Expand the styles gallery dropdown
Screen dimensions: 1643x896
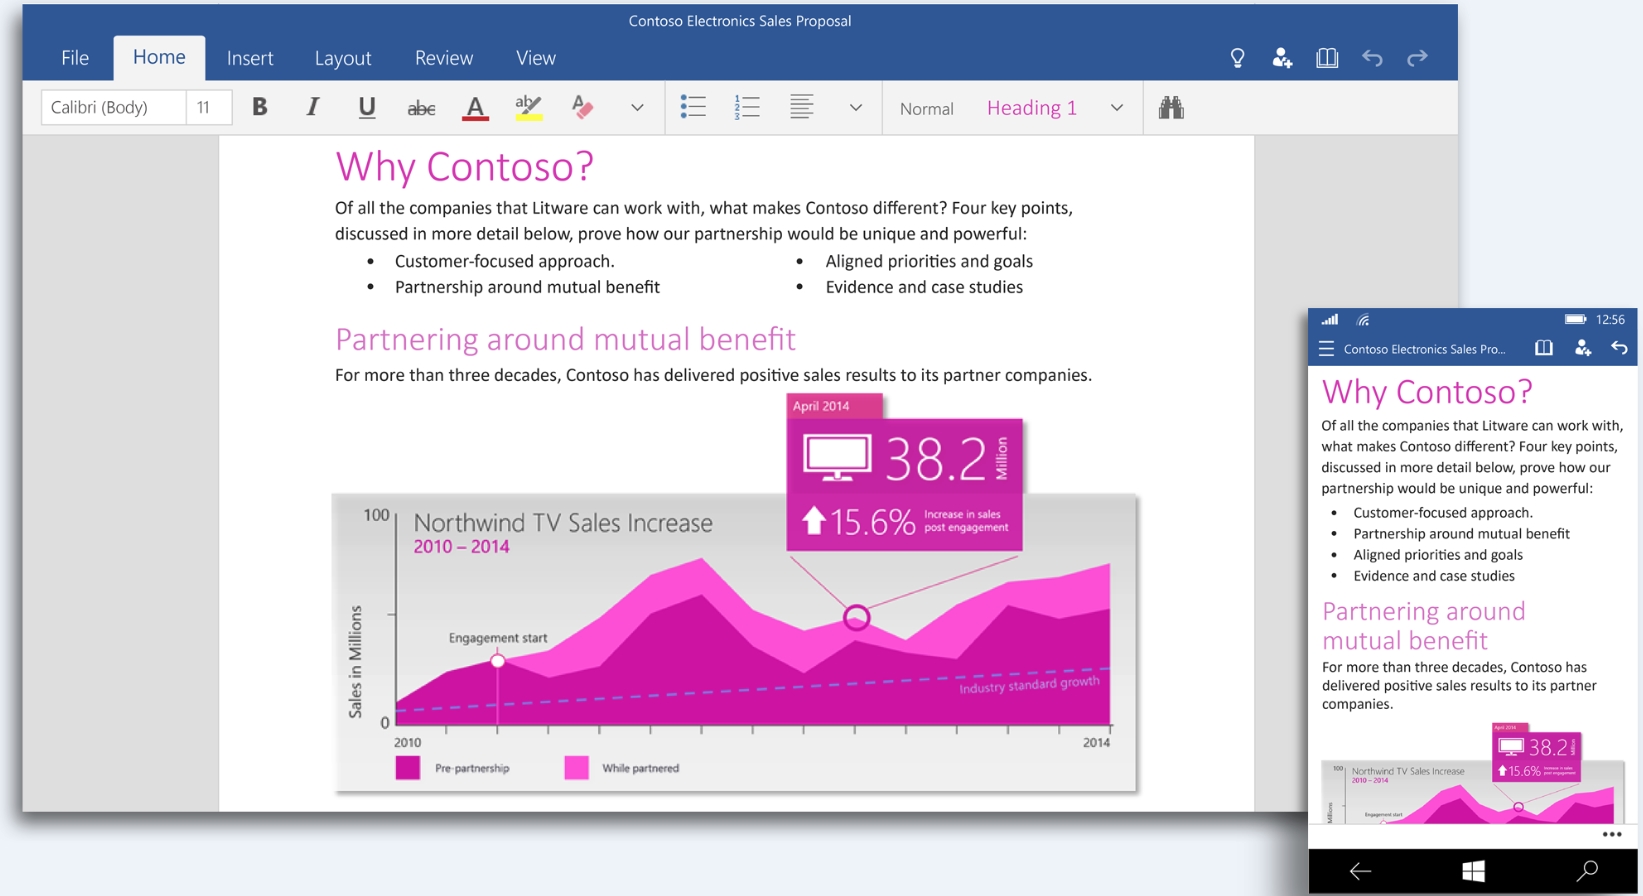(1117, 108)
